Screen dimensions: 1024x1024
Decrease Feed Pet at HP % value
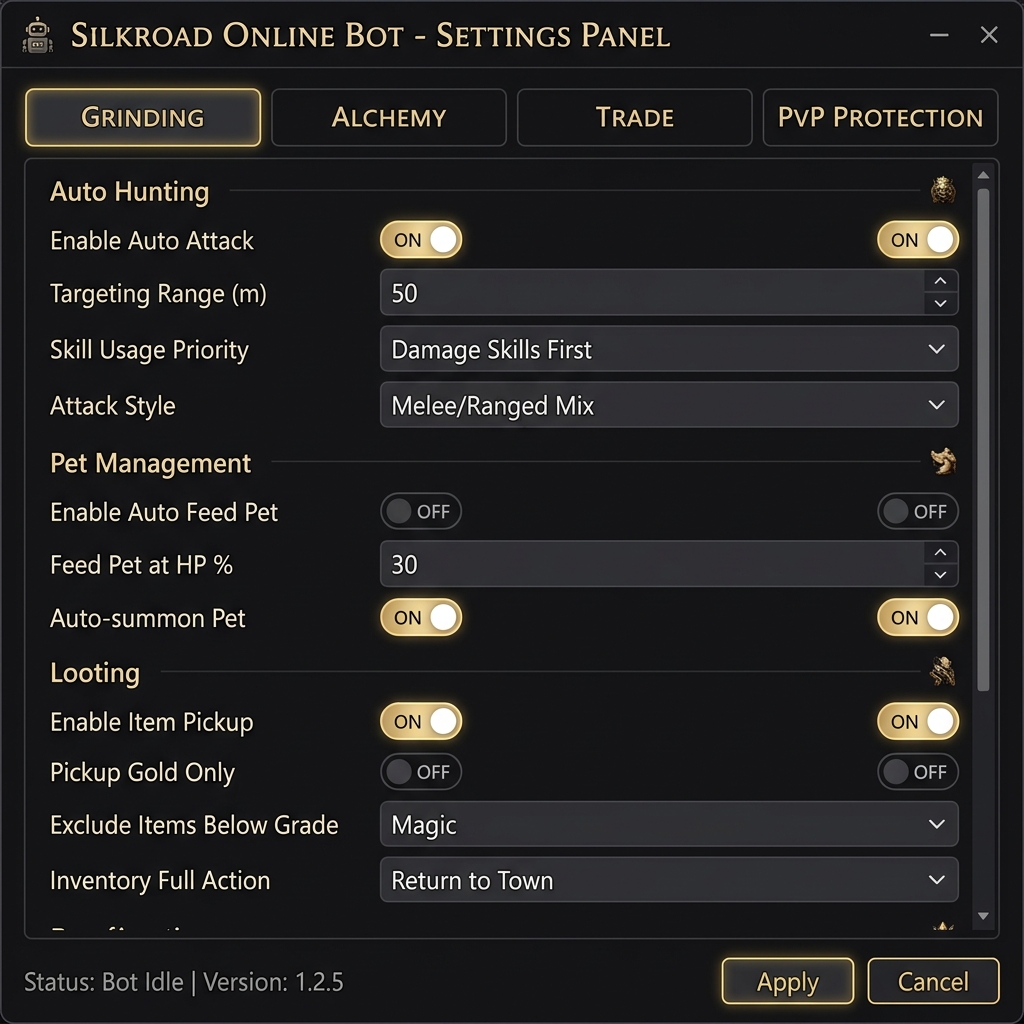pyautogui.click(x=940, y=576)
